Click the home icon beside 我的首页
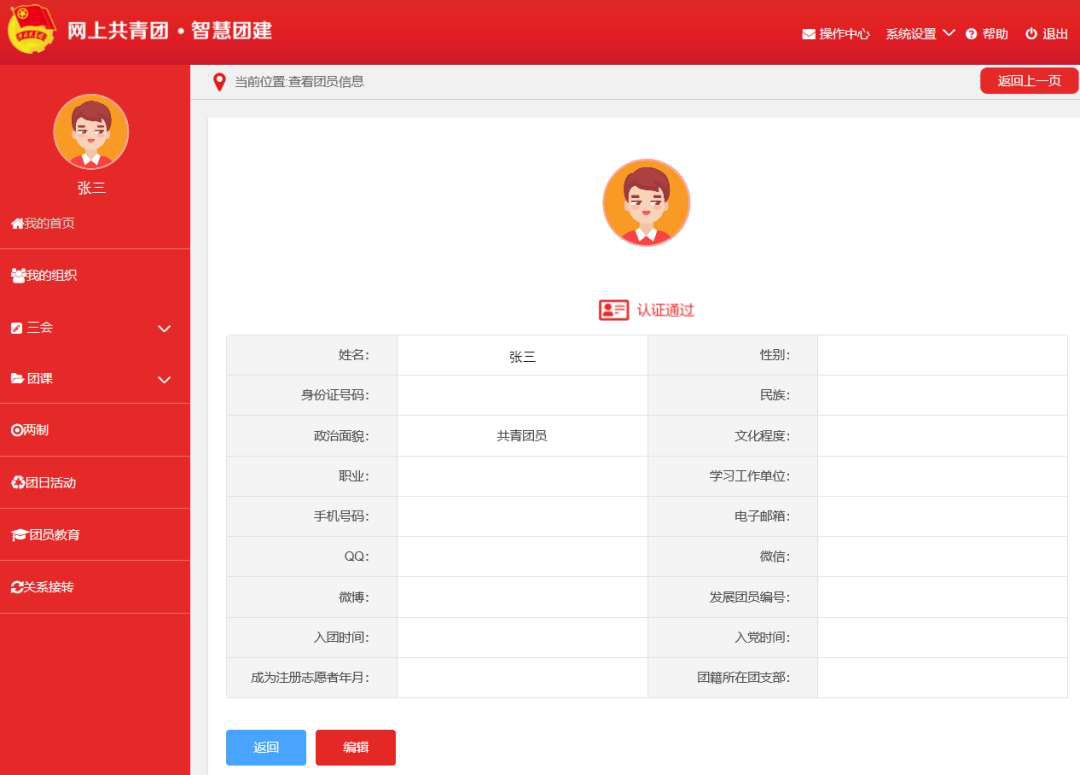Viewport: 1080px width, 775px height. (17, 223)
